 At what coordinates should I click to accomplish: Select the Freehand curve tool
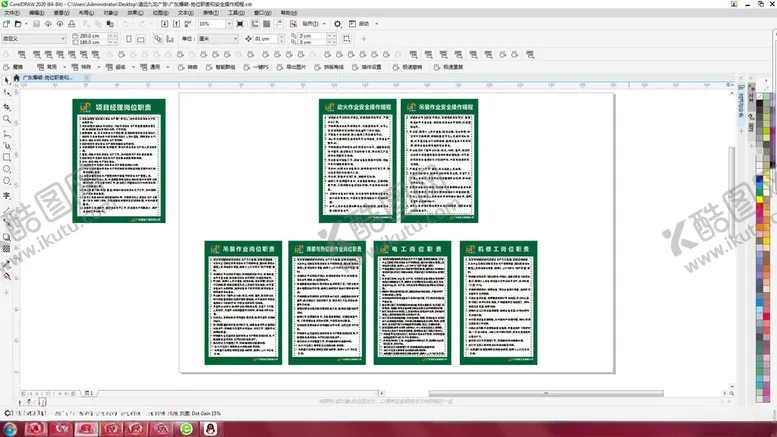[6, 134]
